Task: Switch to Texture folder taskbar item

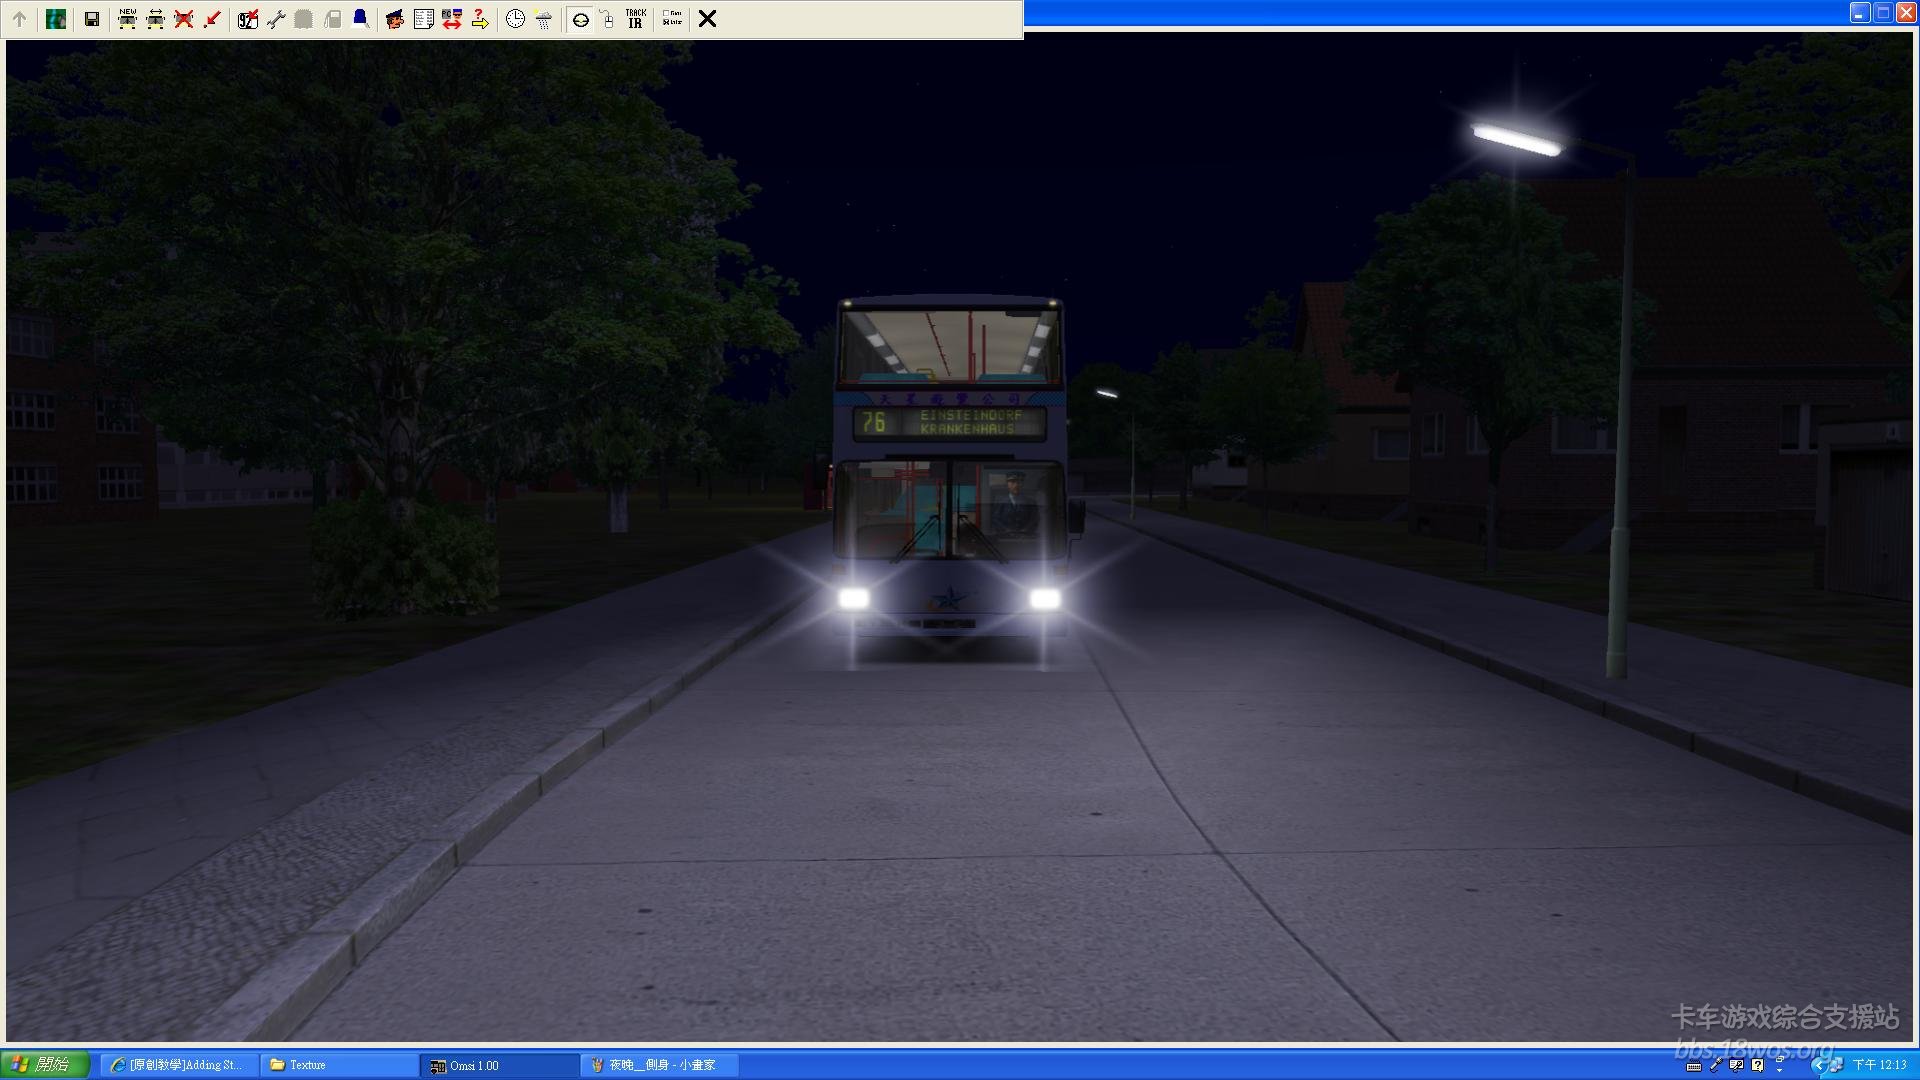Action: 338,1065
